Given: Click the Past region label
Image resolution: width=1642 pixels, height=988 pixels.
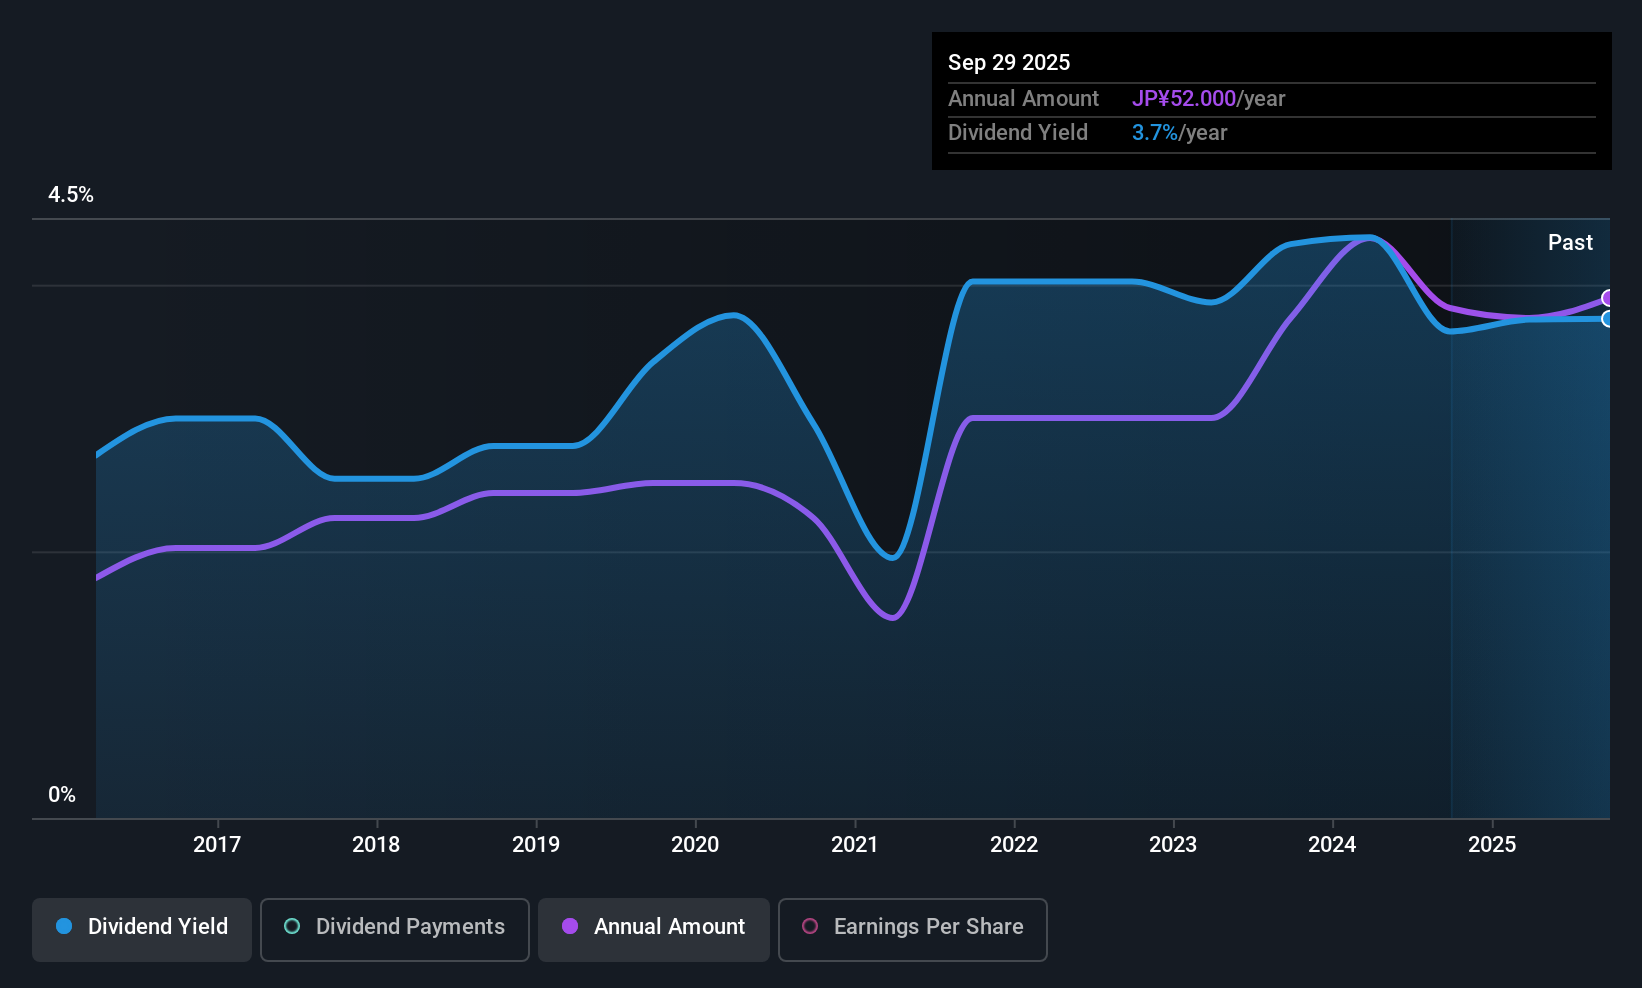Looking at the screenshot, I should 1570,243.
